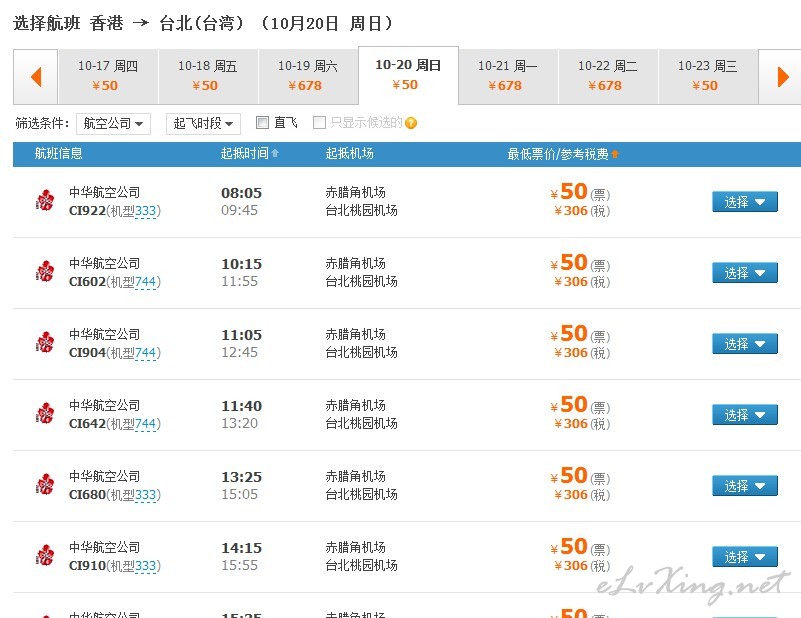Switch to the 10-22 周二 date tab
The height and width of the screenshot is (618, 801).
point(608,77)
